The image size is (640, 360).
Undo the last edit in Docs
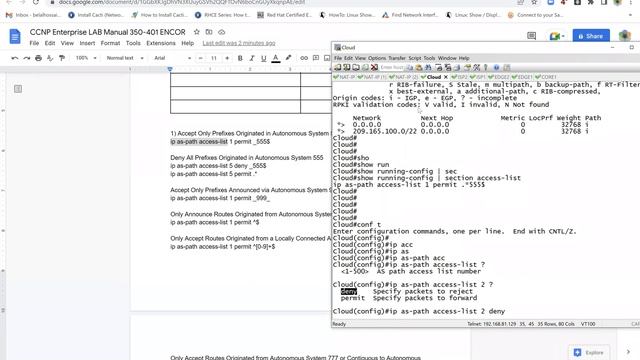click(x=15, y=58)
